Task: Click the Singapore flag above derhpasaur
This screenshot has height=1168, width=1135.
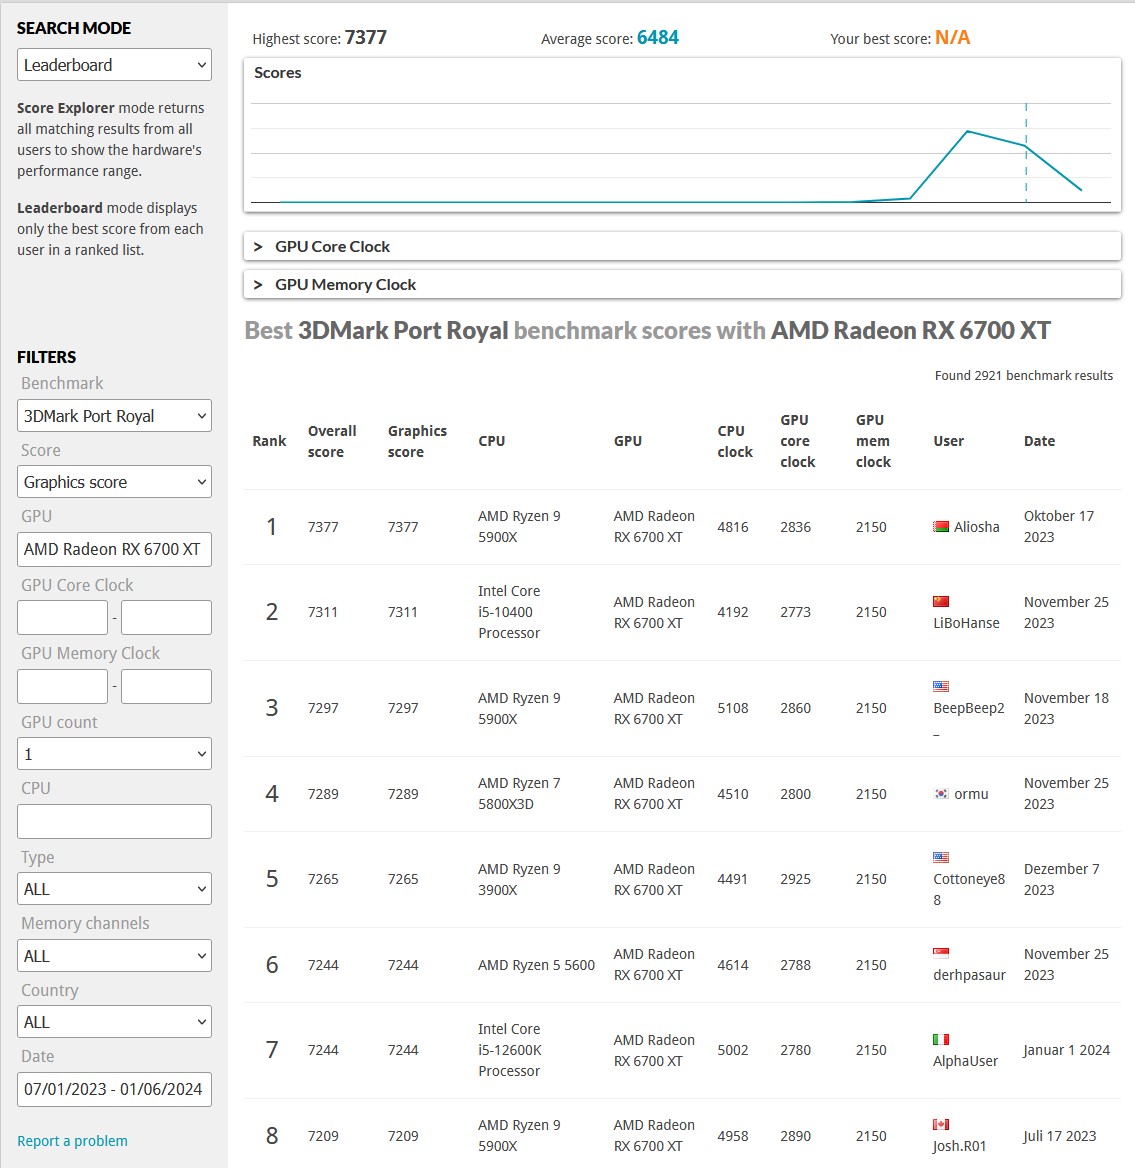Action: 941,952
